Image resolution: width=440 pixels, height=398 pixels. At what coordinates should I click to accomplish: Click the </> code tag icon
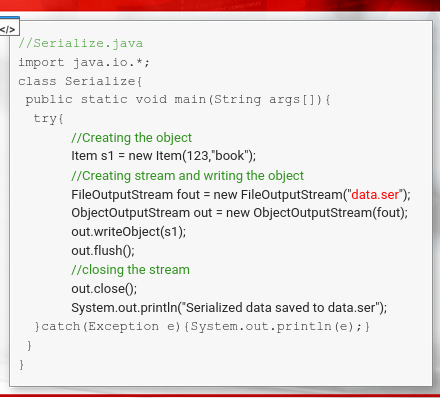[x=8, y=29]
